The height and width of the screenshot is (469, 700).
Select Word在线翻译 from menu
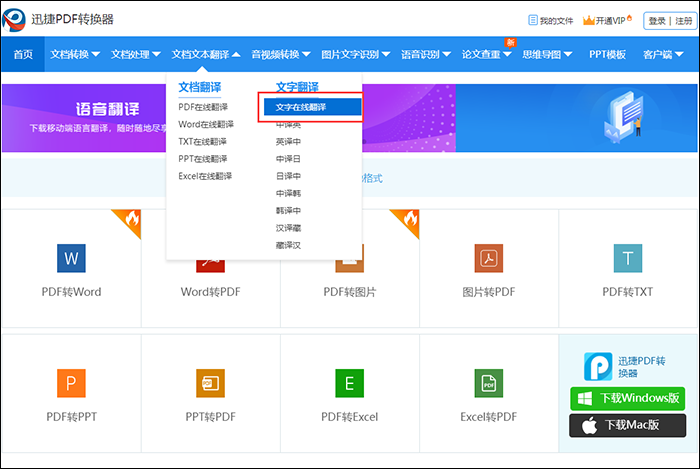[206, 124]
